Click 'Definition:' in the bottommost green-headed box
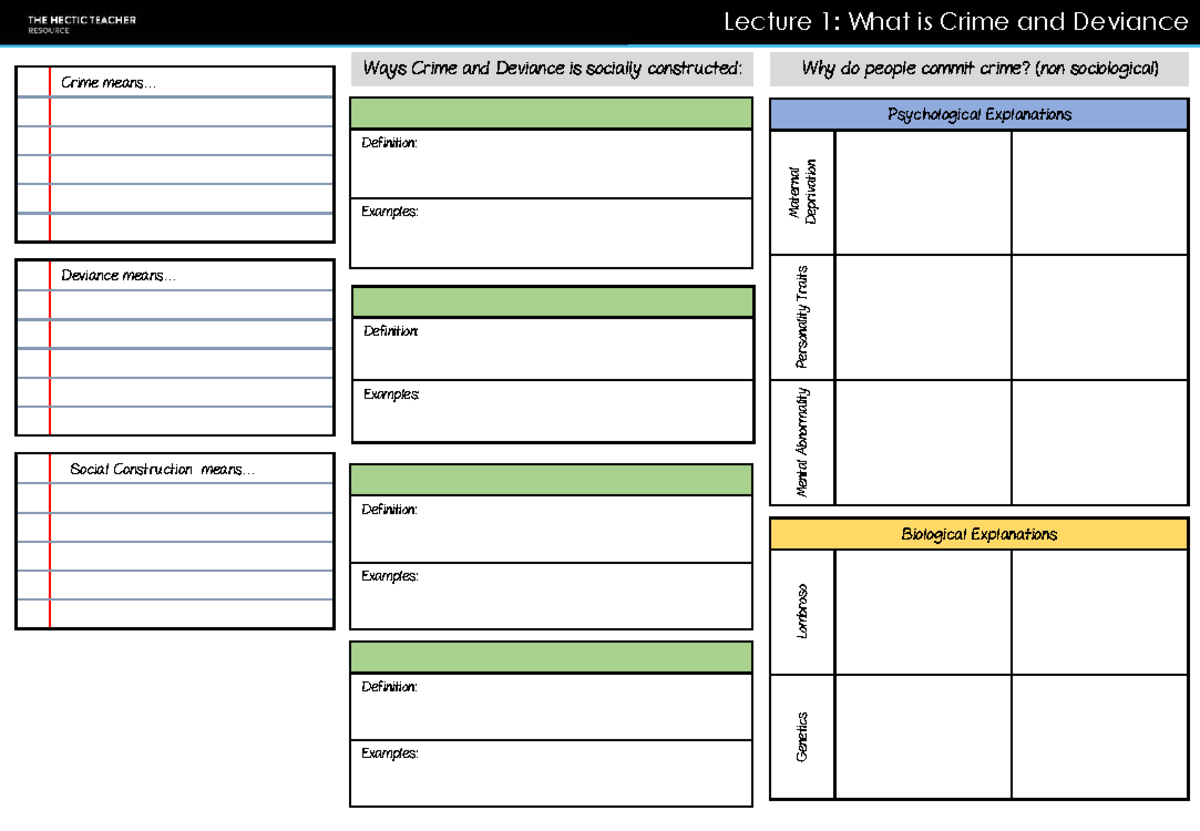 click(389, 687)
